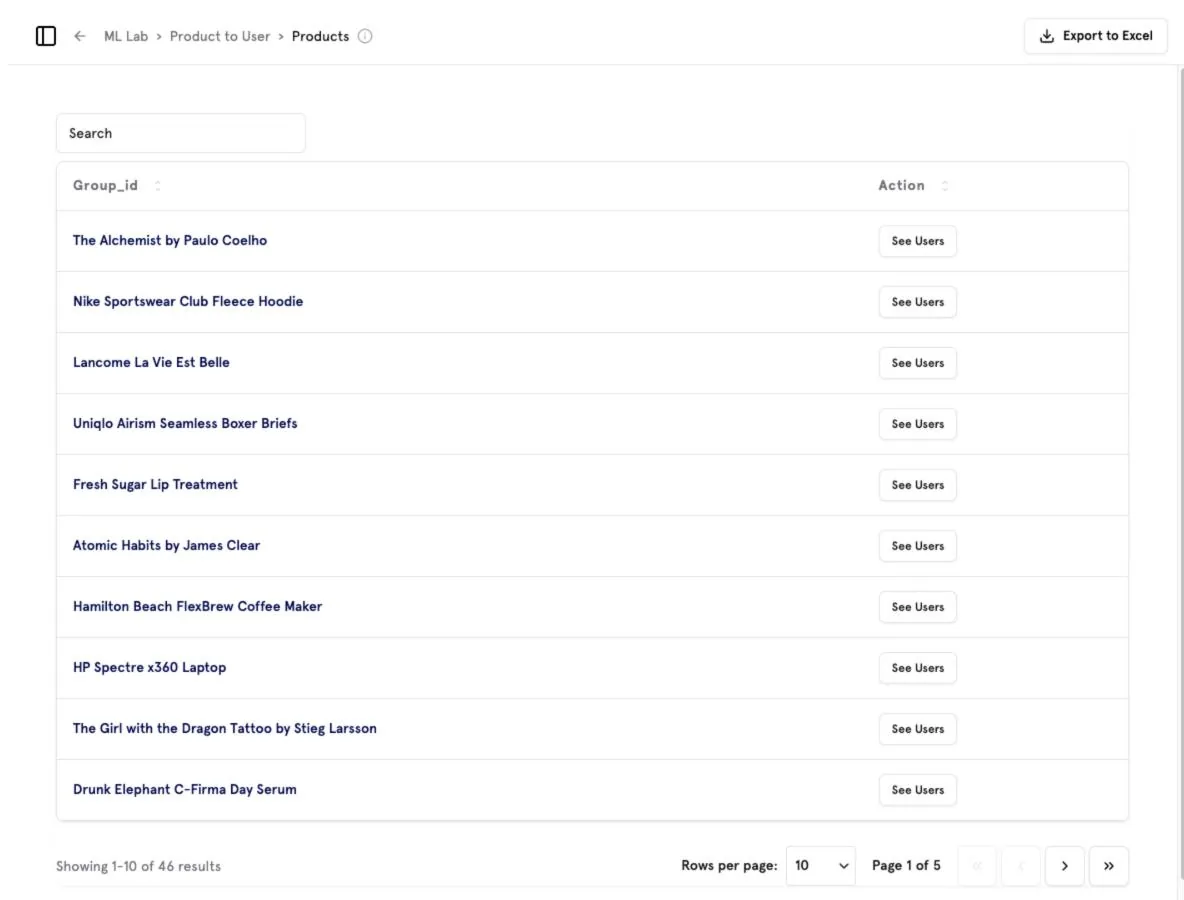See Users for Drunk Elephant Serum

tap(917, 791)
